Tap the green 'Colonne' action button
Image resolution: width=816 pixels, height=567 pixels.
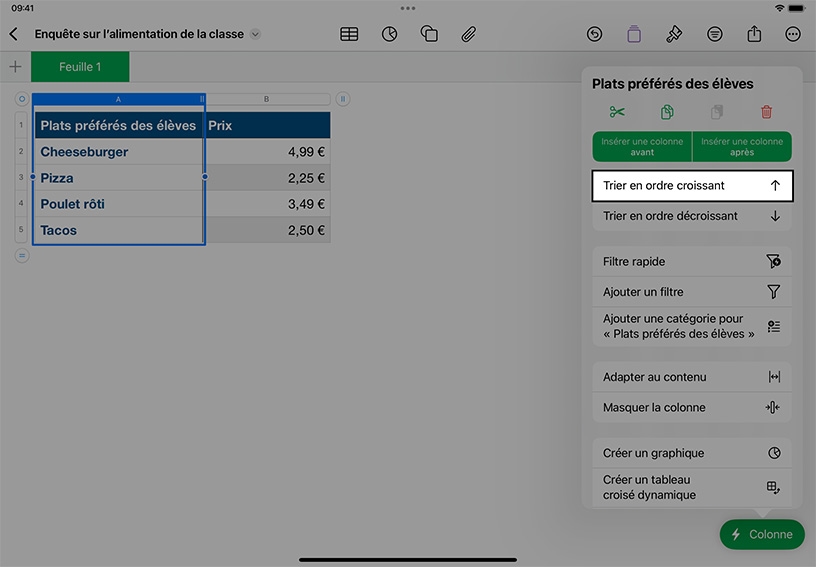(x=762, y=534)
